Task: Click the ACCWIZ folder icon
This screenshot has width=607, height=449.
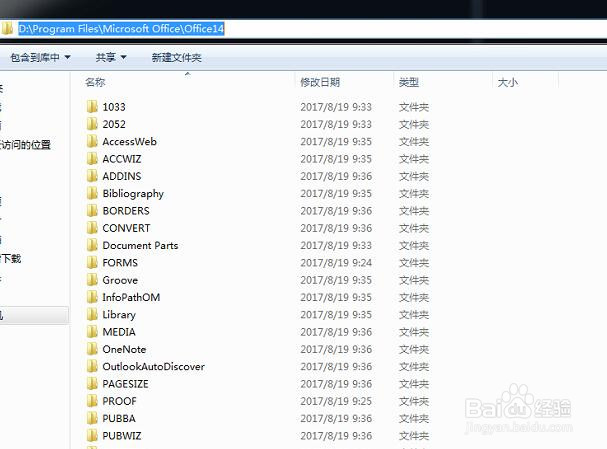Action: [92, 159]
